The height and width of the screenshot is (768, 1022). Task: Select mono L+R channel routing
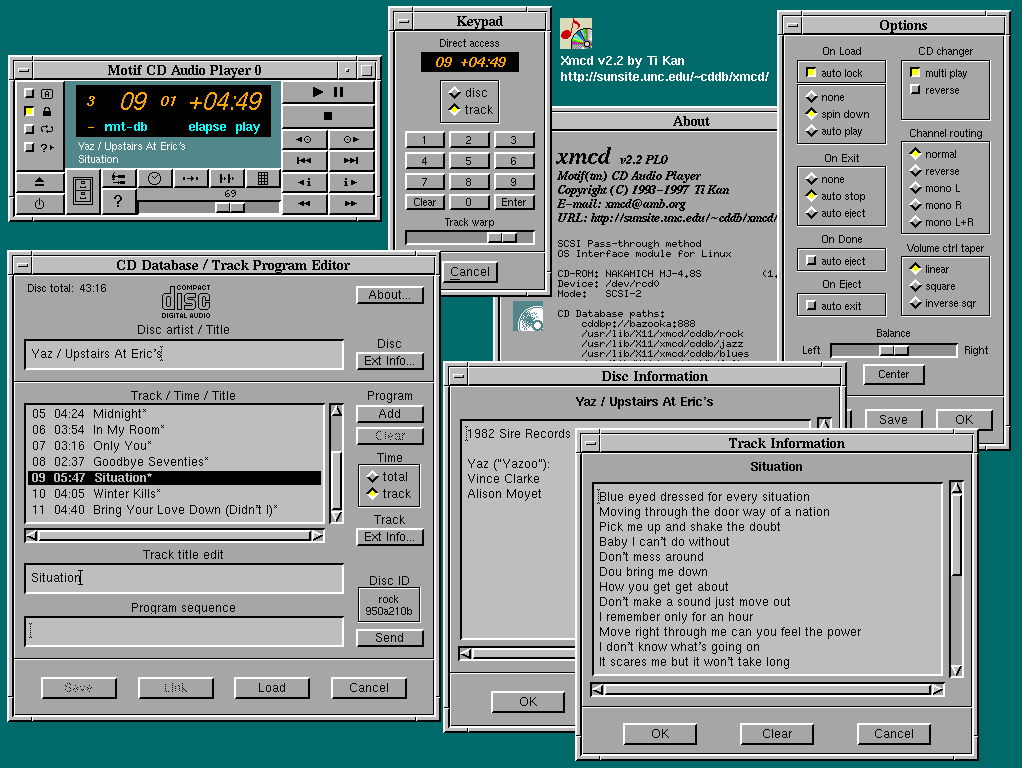[916, 222]
